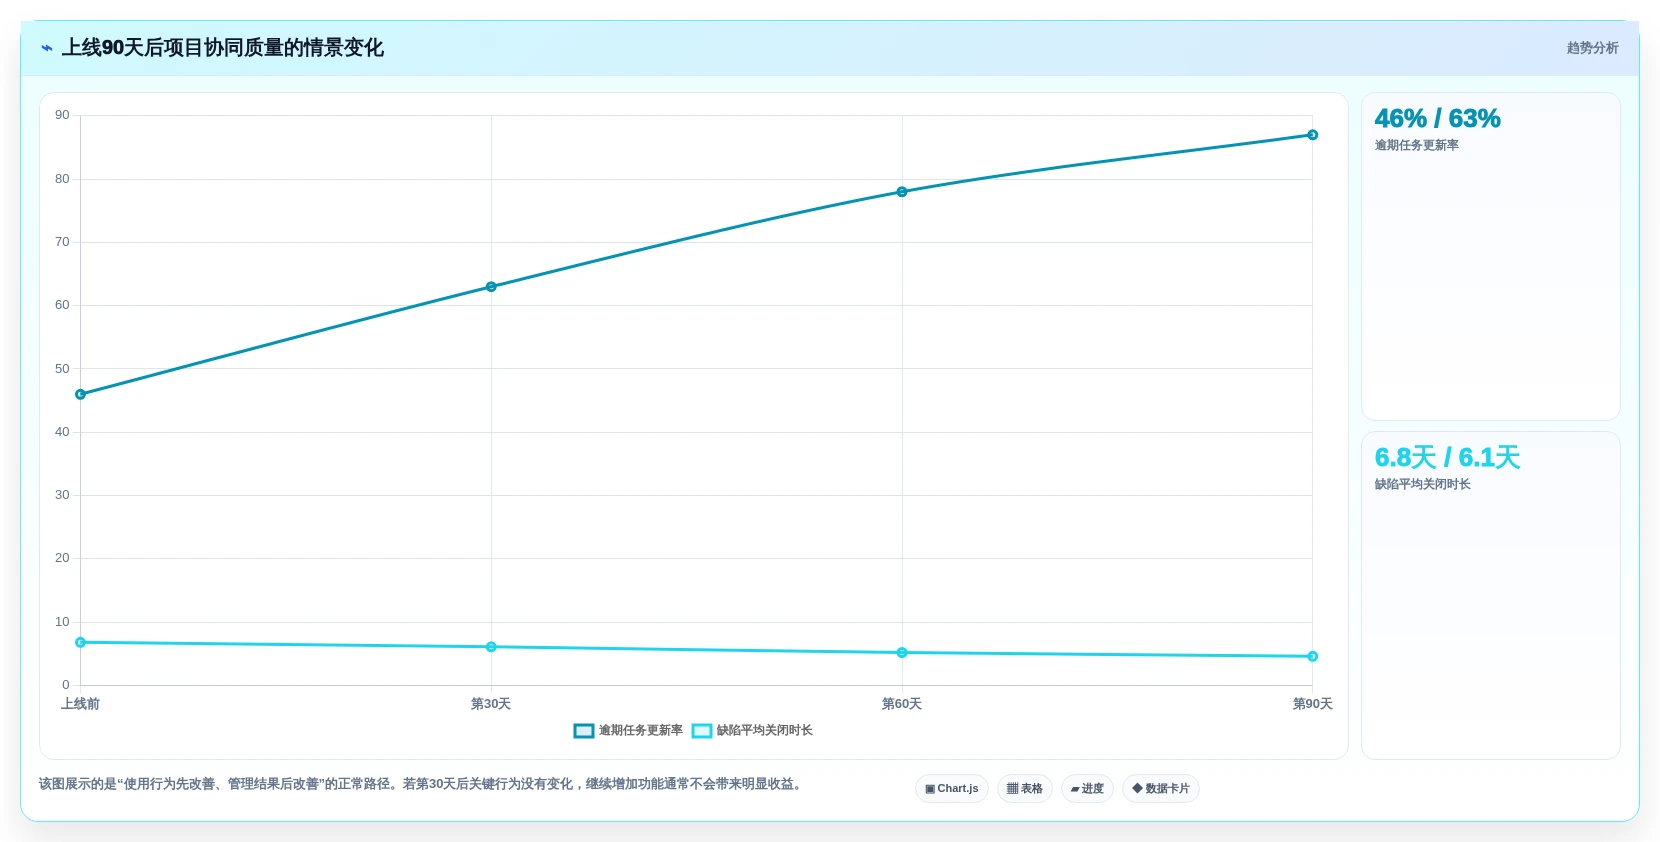
Task: Click the chart title 上线90天后项目协同质量的情景变化
Action: [x=223, y=48]
